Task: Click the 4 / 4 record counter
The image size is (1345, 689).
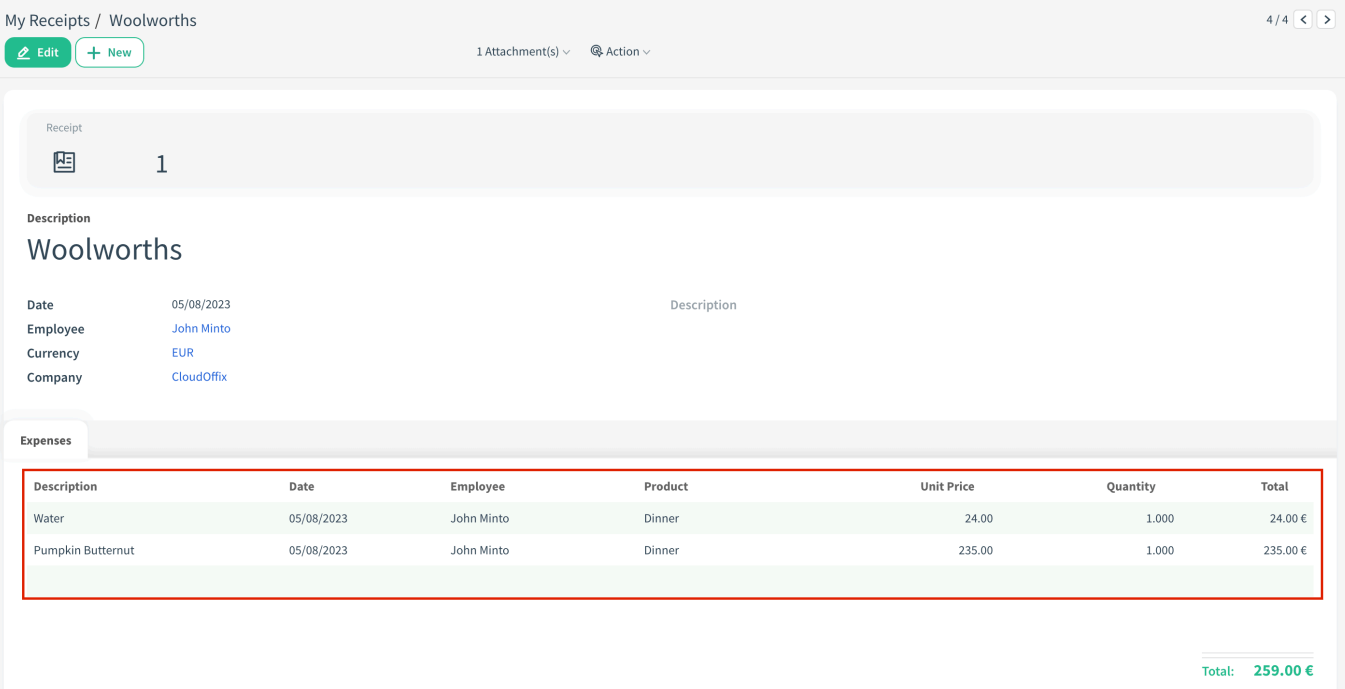Action: (x=1277, y=19)
